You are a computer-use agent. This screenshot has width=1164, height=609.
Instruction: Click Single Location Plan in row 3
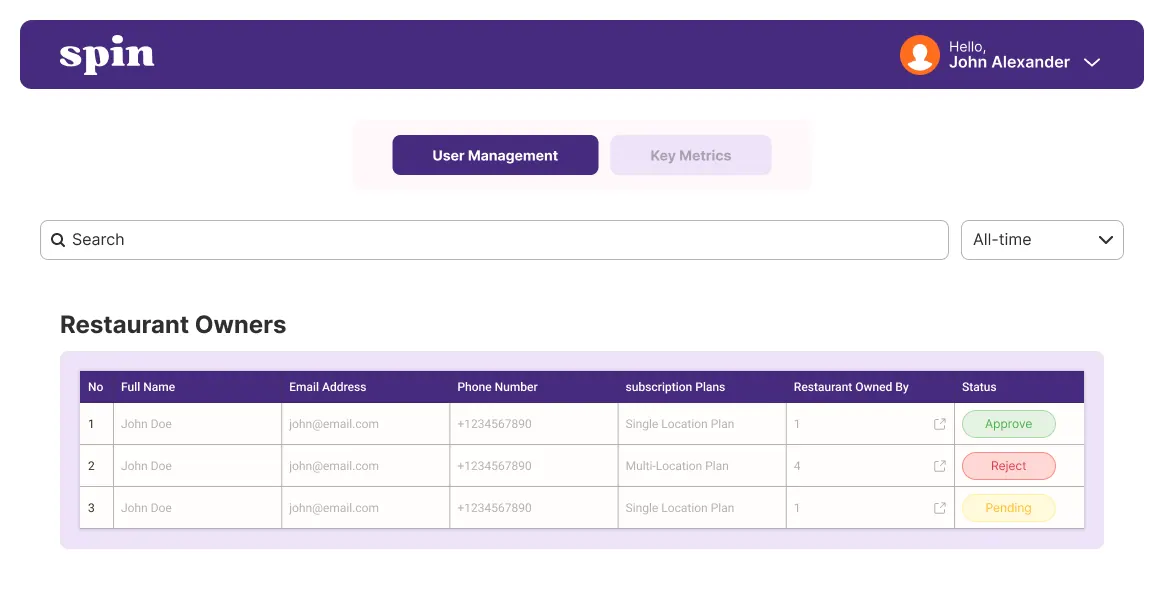coord(679,508)
